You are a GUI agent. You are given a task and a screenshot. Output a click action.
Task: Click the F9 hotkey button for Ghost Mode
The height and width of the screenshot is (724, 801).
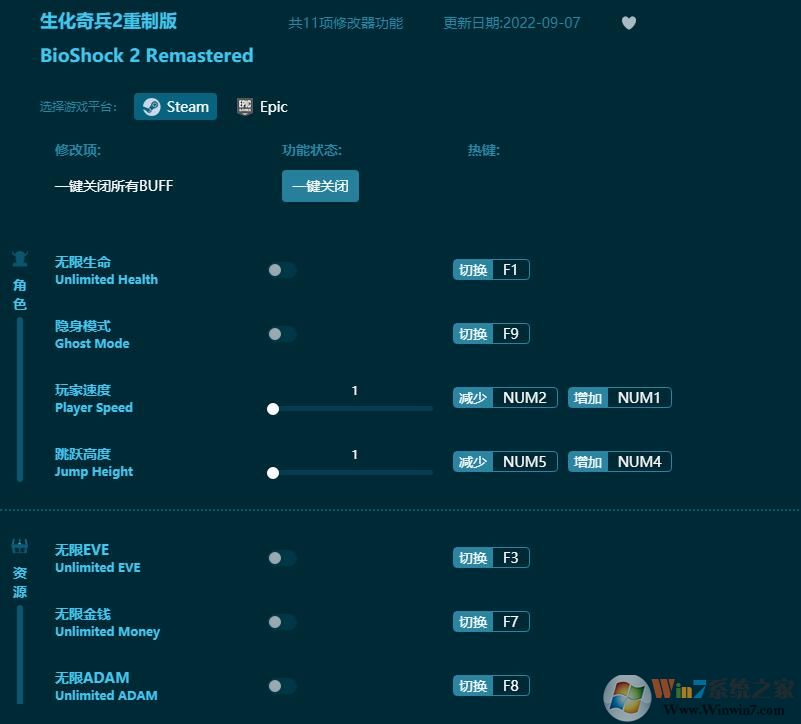click(490, 333)
